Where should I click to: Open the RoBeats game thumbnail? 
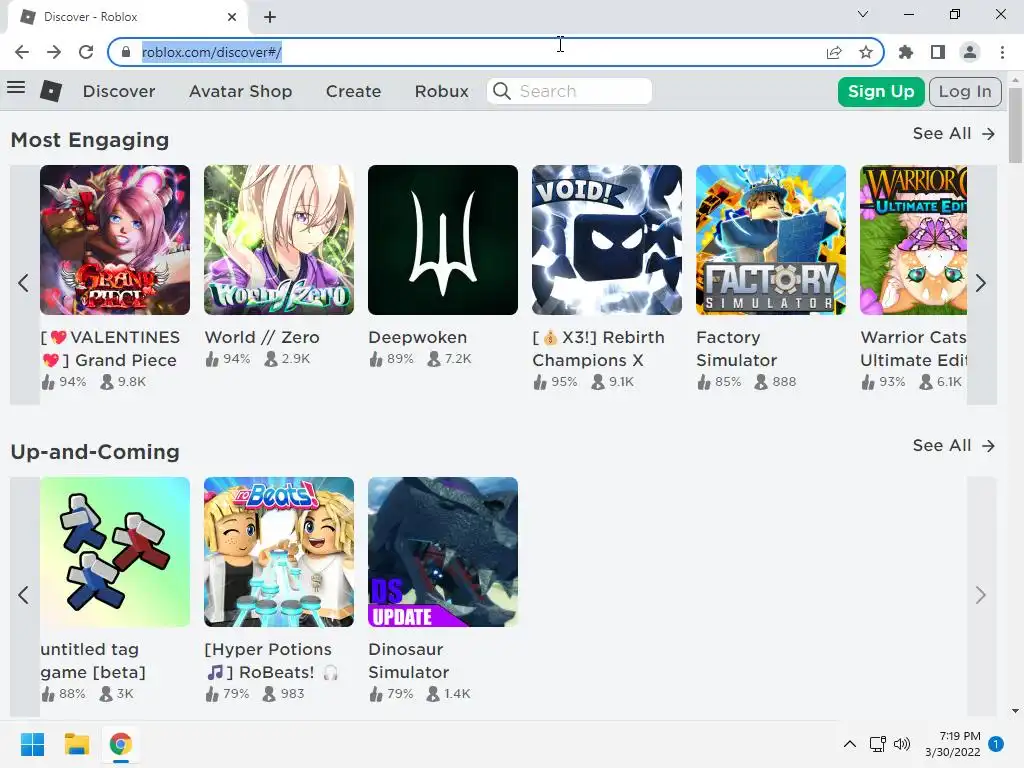279,552
